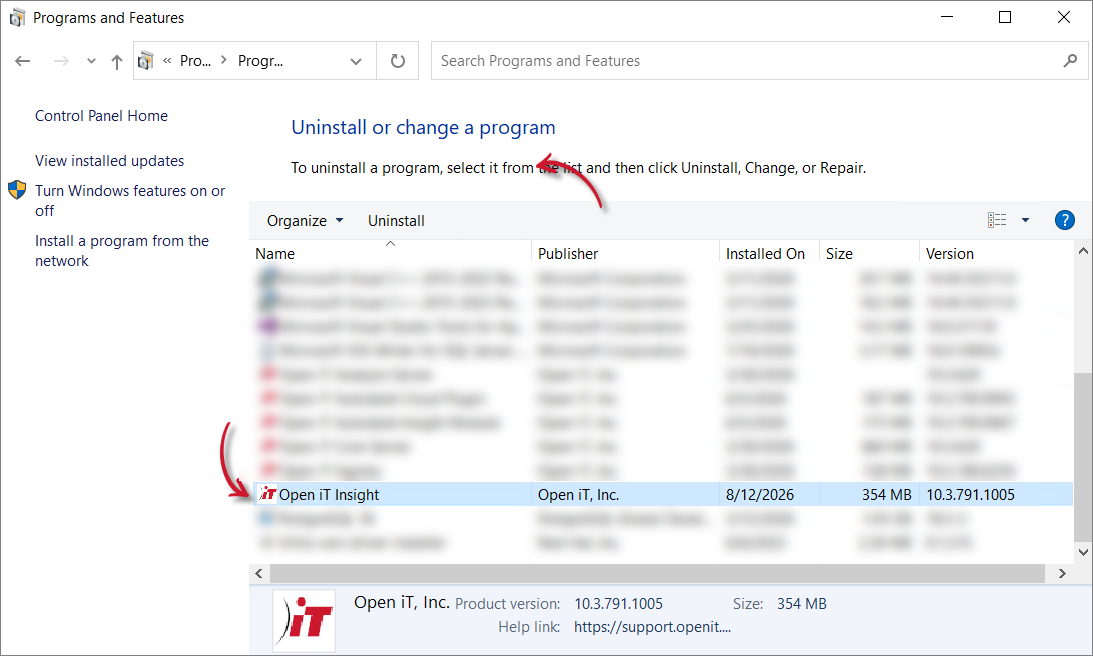The width and height of the screenshot is (1093, 656).
Task: Go up one folder level
Action: 117,62
